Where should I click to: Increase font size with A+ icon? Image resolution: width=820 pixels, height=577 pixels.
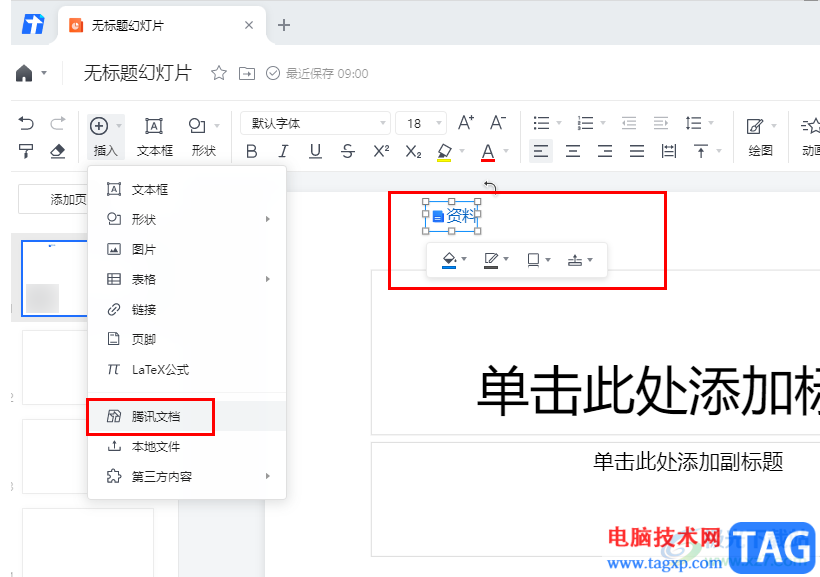click(x=466, y=123)
